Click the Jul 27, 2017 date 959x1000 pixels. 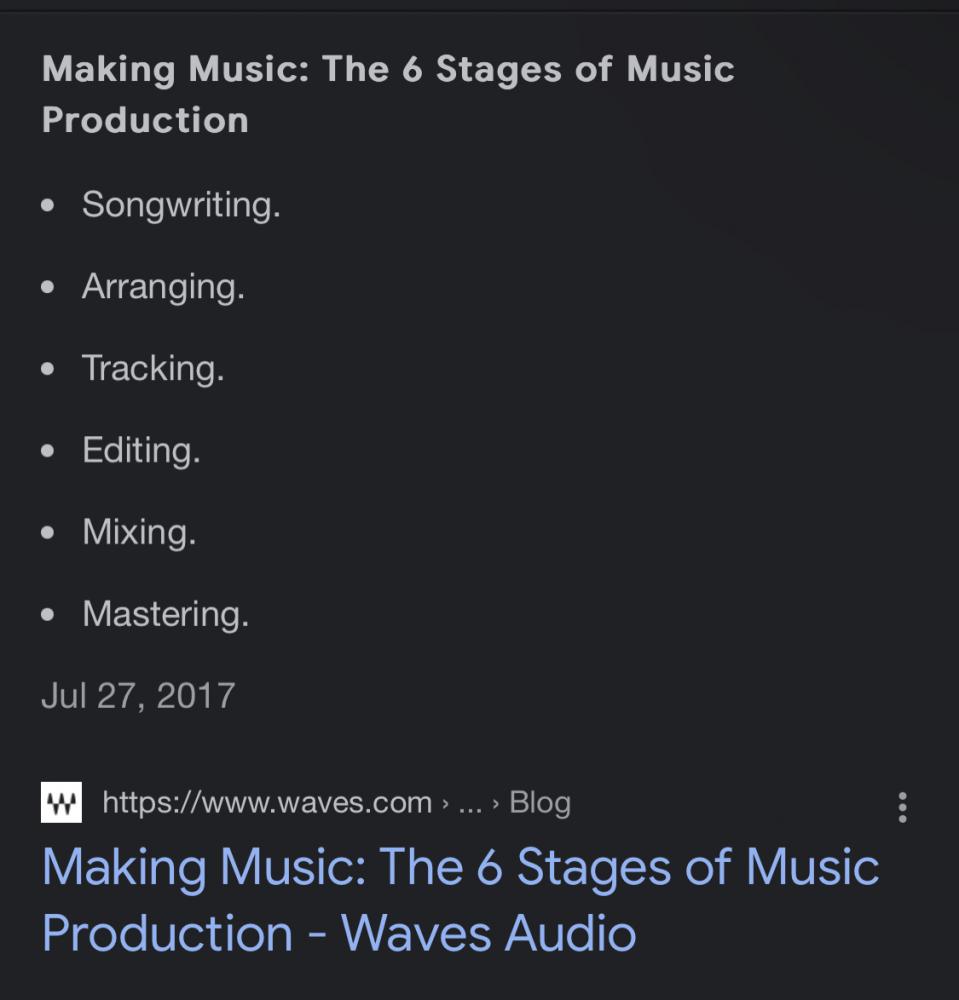pos(138,694)
